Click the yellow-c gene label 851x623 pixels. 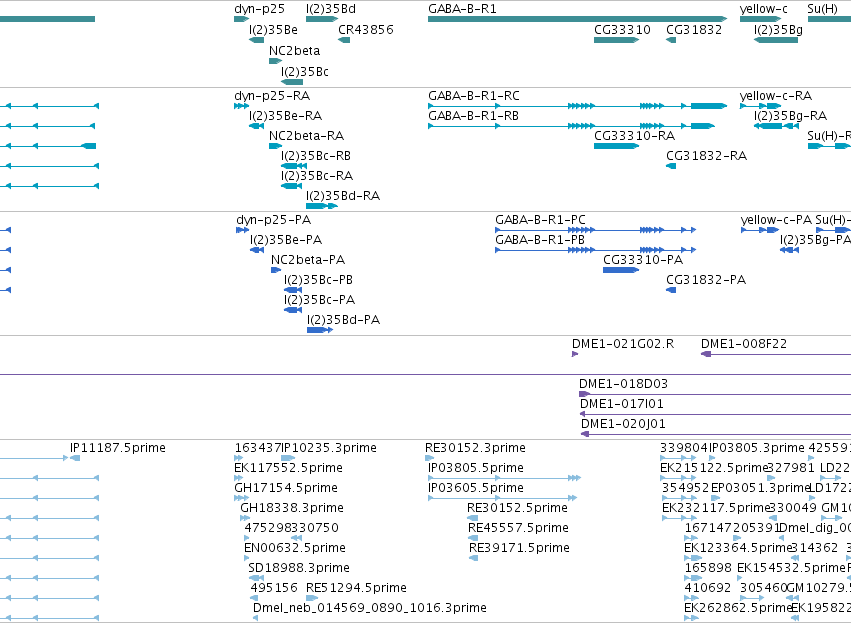(764, 9)
